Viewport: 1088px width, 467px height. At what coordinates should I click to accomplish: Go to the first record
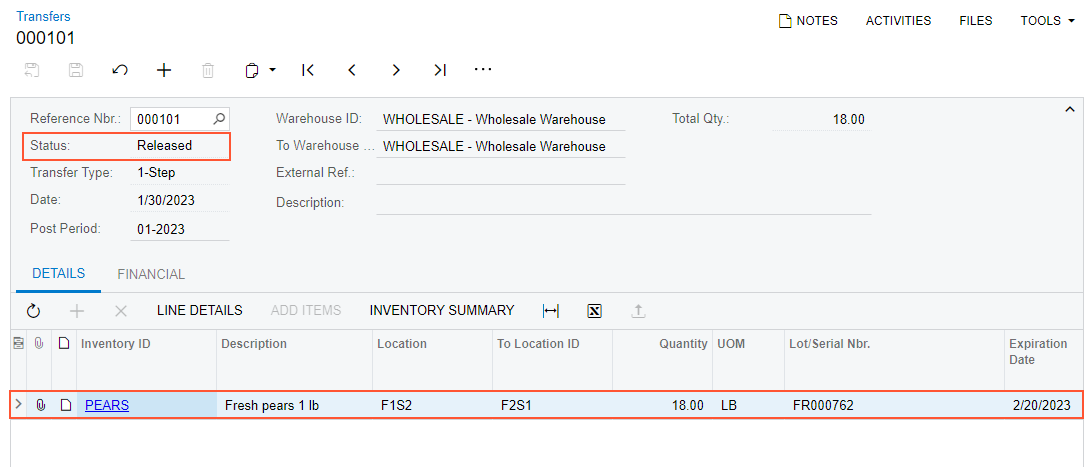pos(308,70)
